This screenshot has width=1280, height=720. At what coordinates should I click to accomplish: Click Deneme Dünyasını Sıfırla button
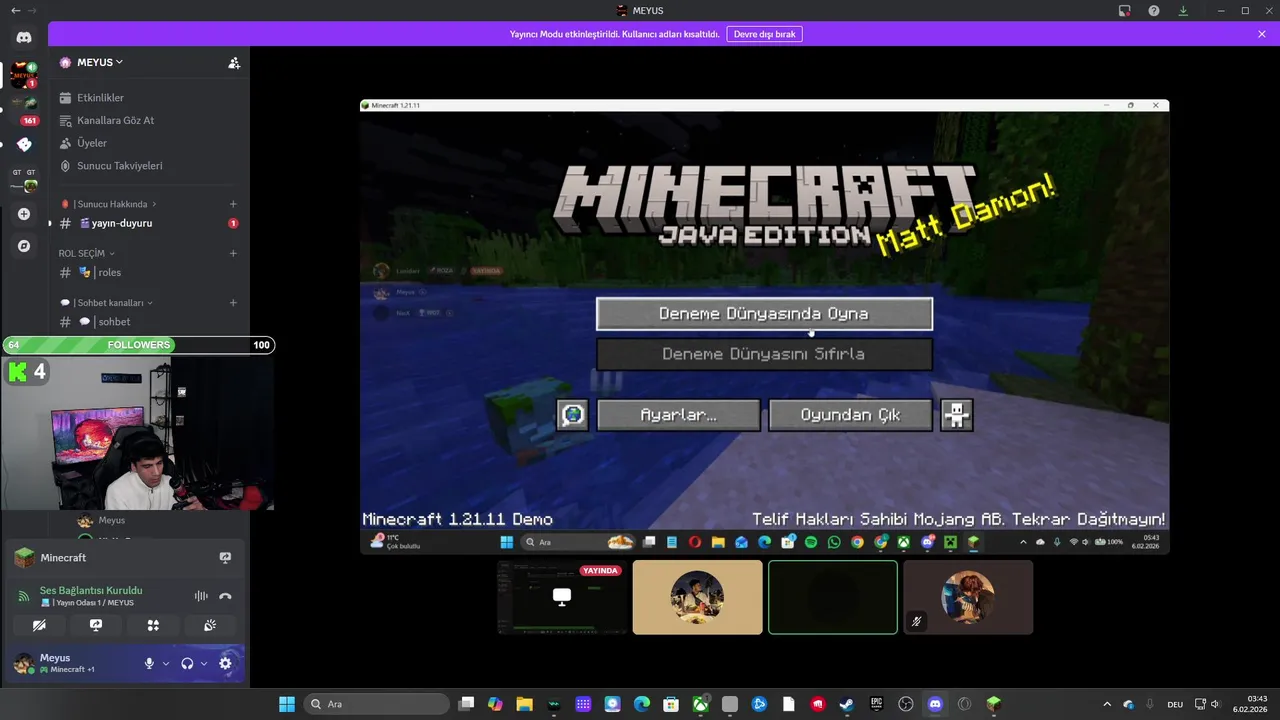pos(764,354)
